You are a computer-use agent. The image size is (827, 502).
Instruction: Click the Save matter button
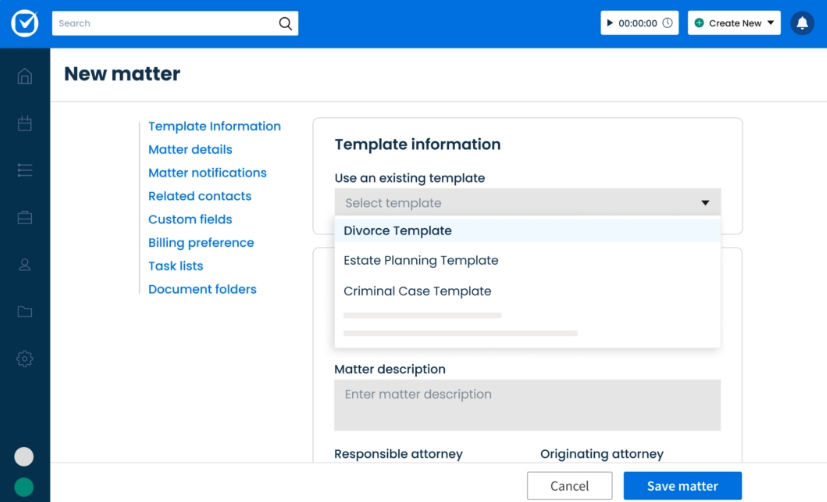point(682,486)
